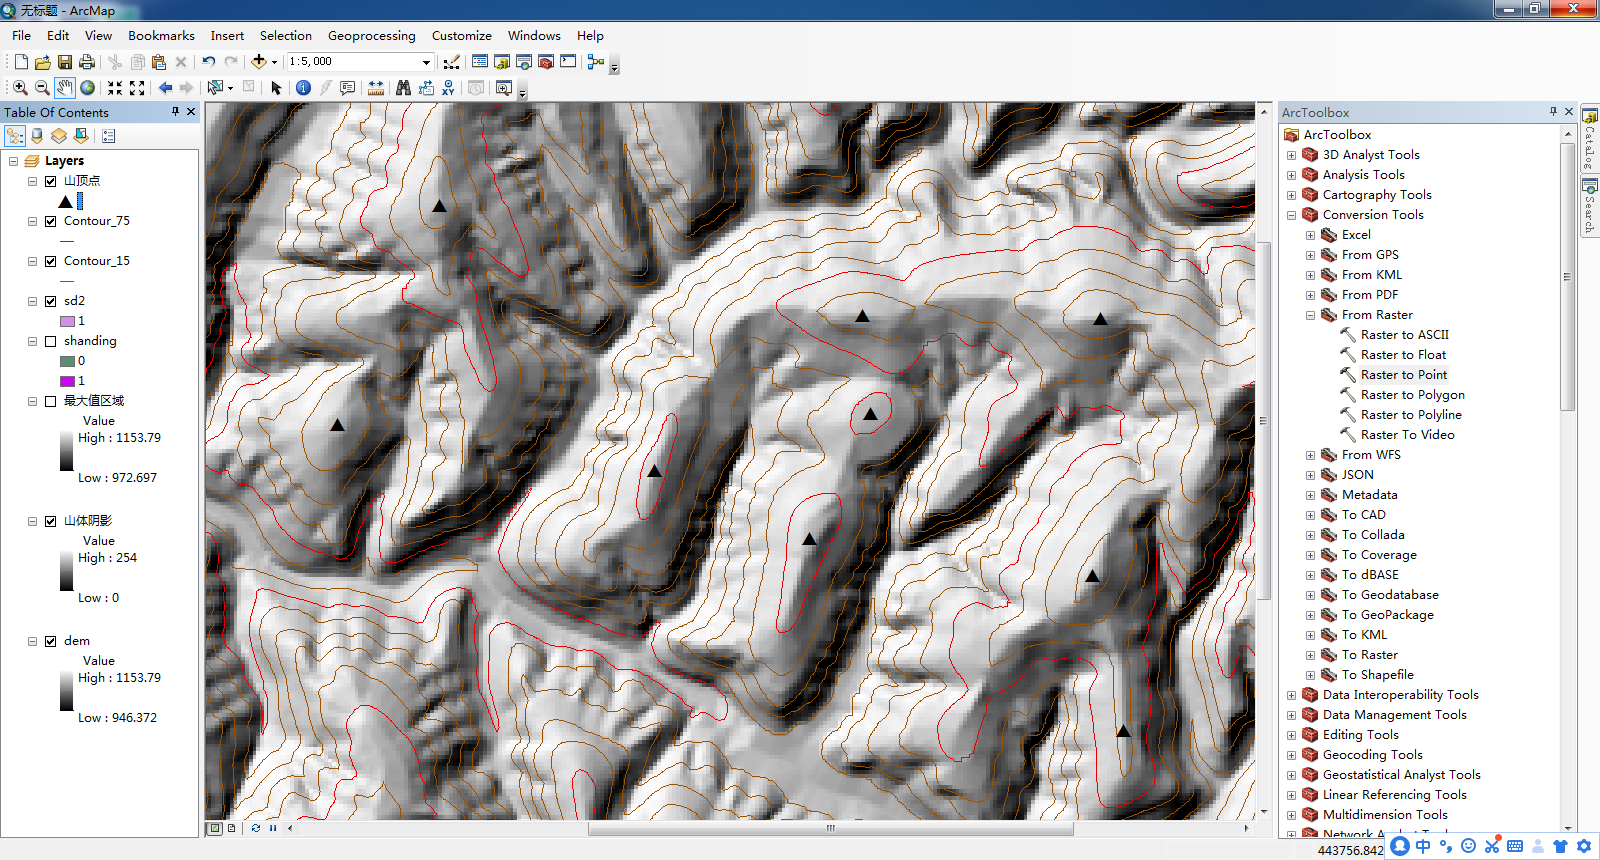Open the Geoprocessing menu
Screen dimensions: 1600x860
371,36
